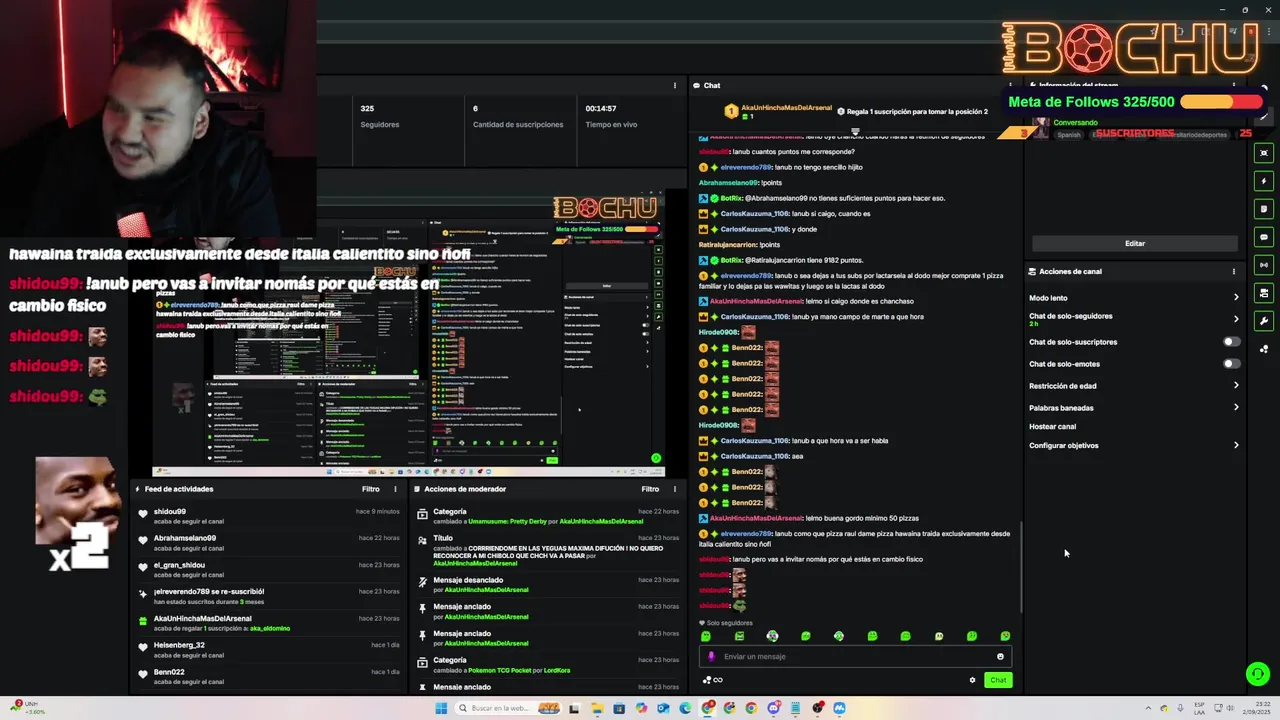Click gift icon beside AkaUnHinchaMasDelArsenal activity
The height and width of the screenshot is (720, 1280).
coord(143,621)
